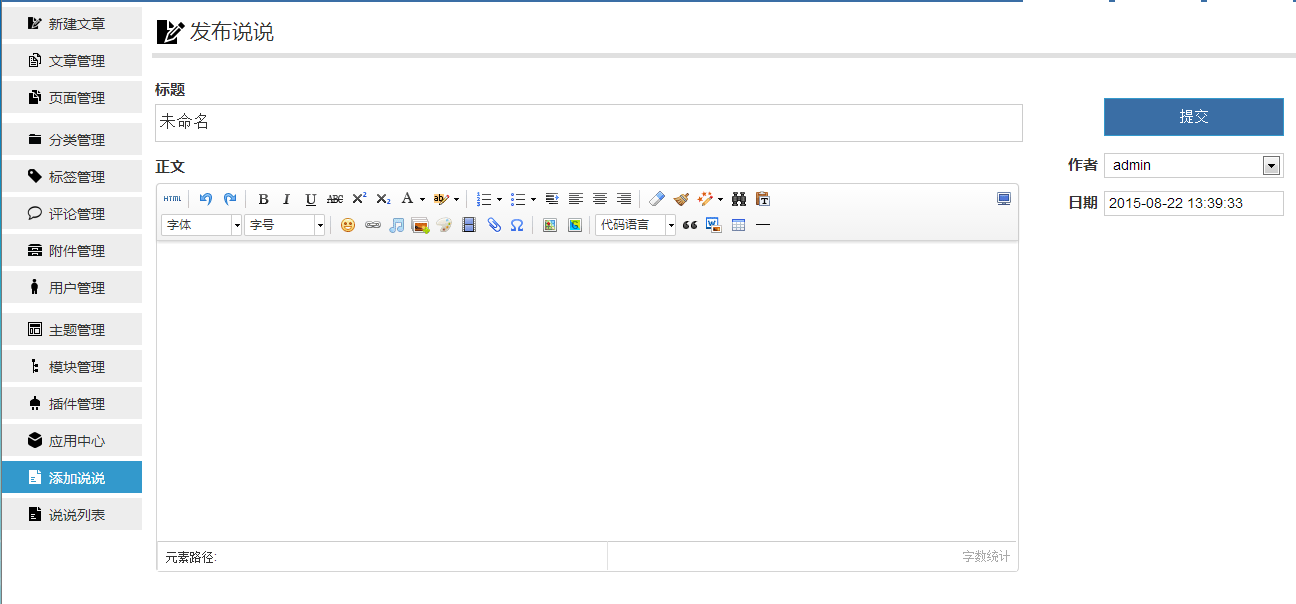The width and height of the screenshot is (1296, 604).
Task: Click 字数统计 word count link
Action: pyautogui.click(x=985, y=557)
